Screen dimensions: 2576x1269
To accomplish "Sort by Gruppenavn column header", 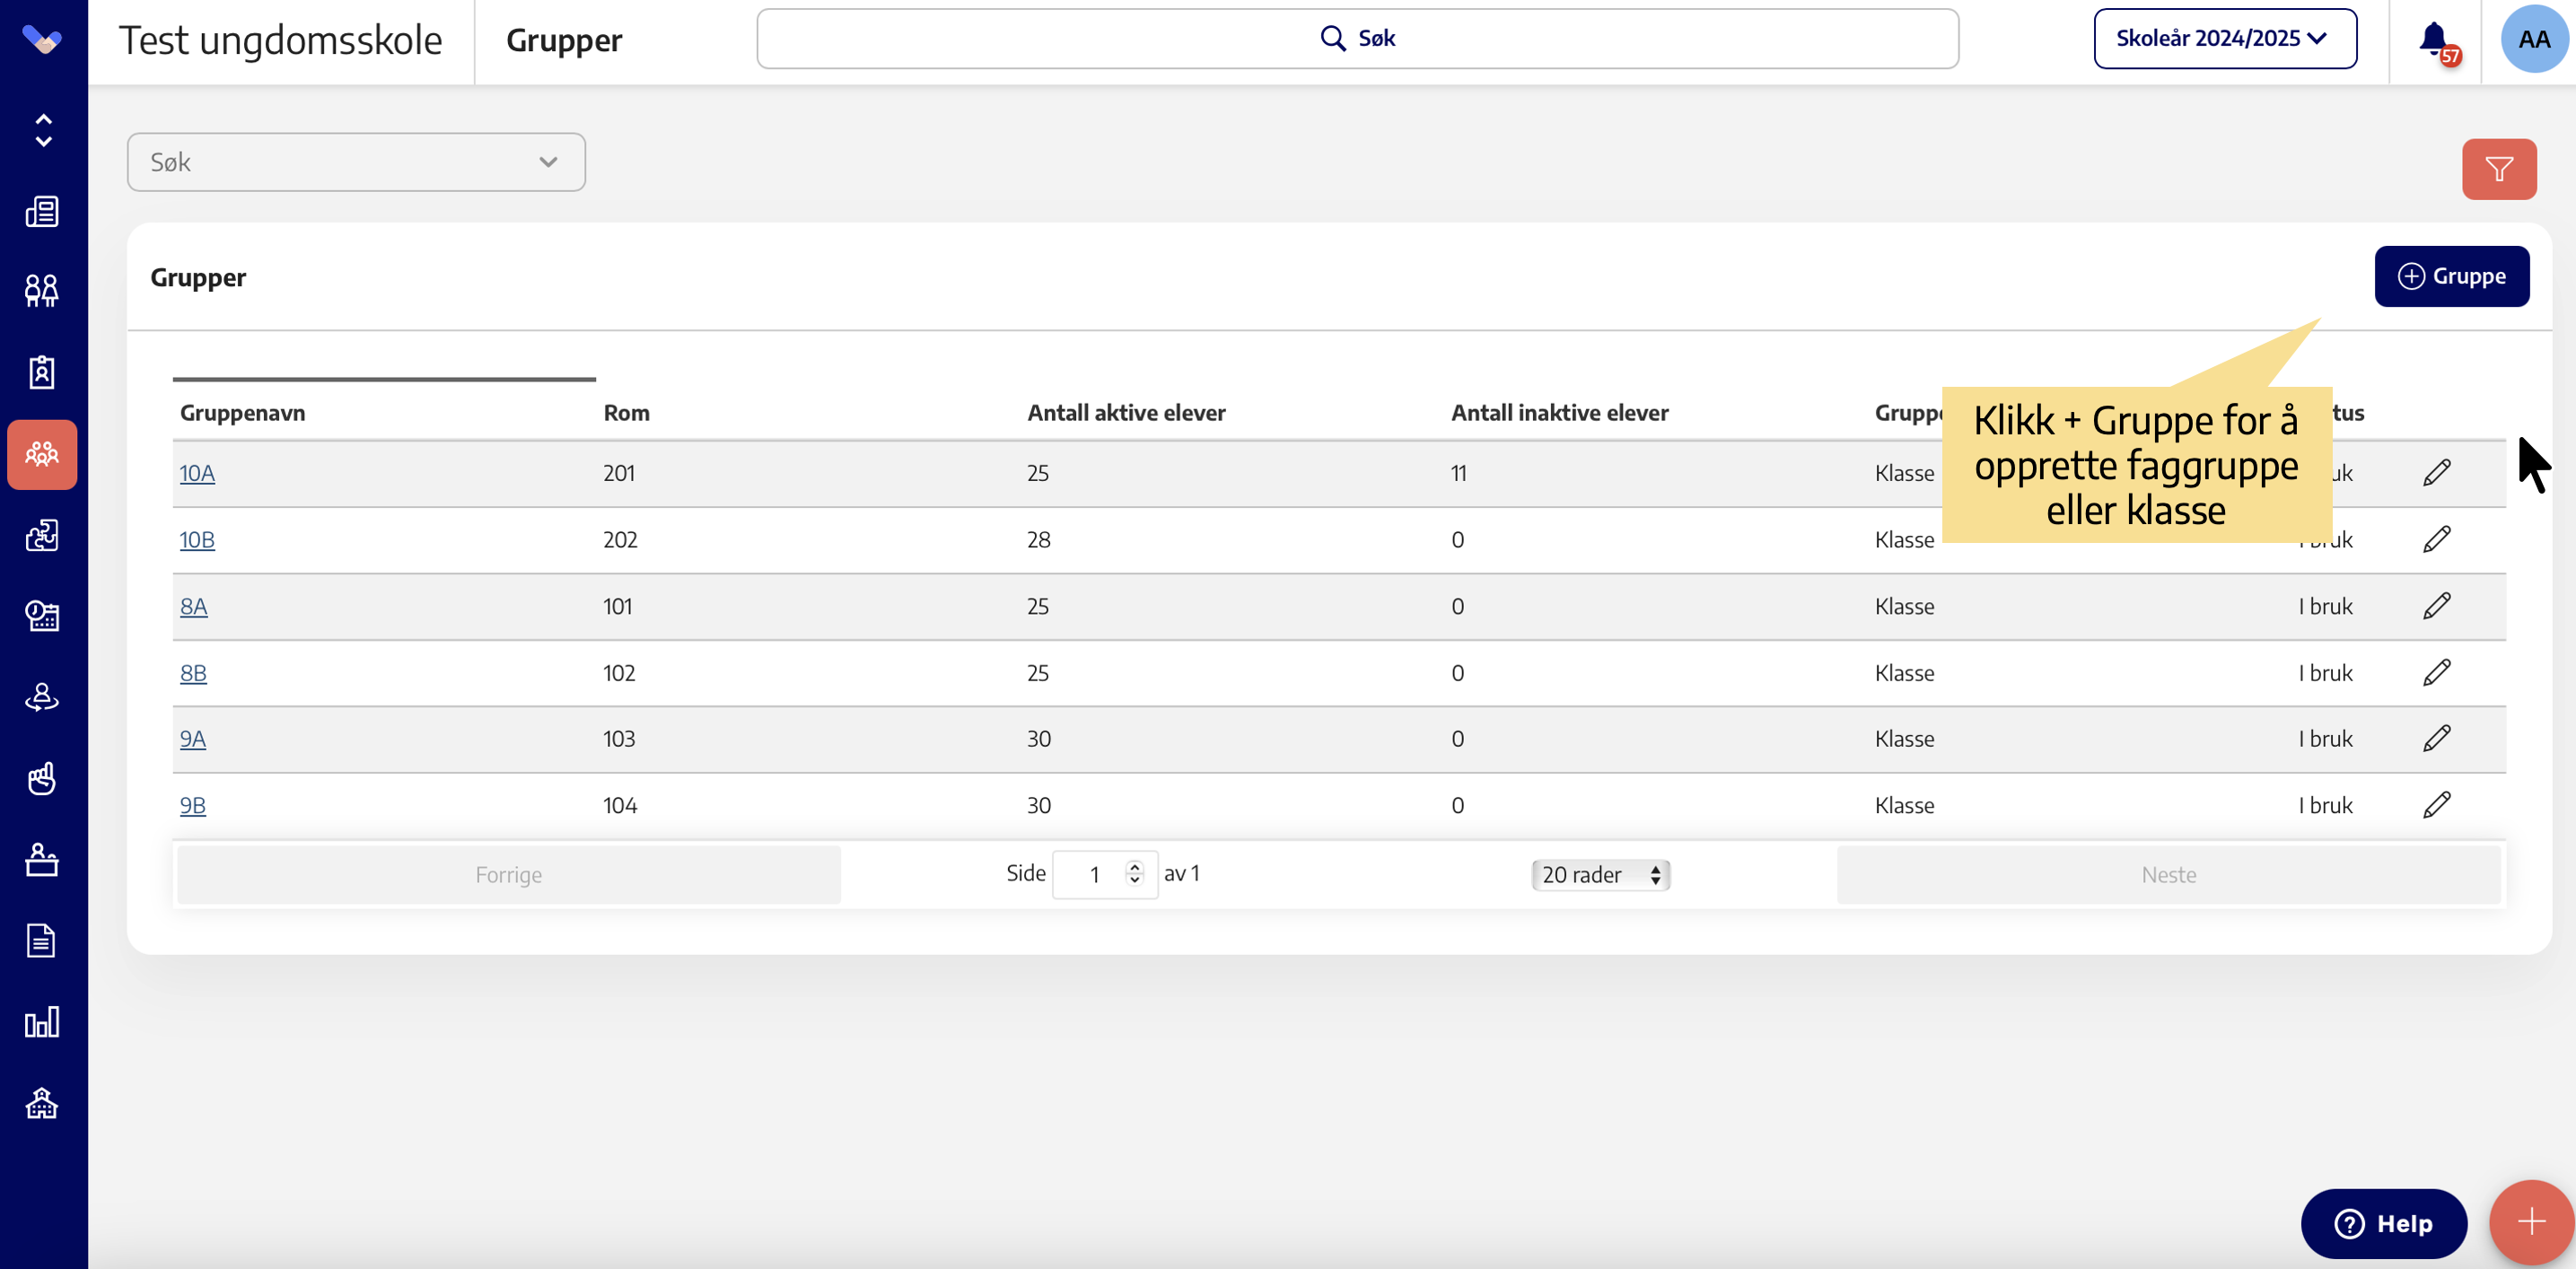I will pyautogui.click(x=243, y=413).
